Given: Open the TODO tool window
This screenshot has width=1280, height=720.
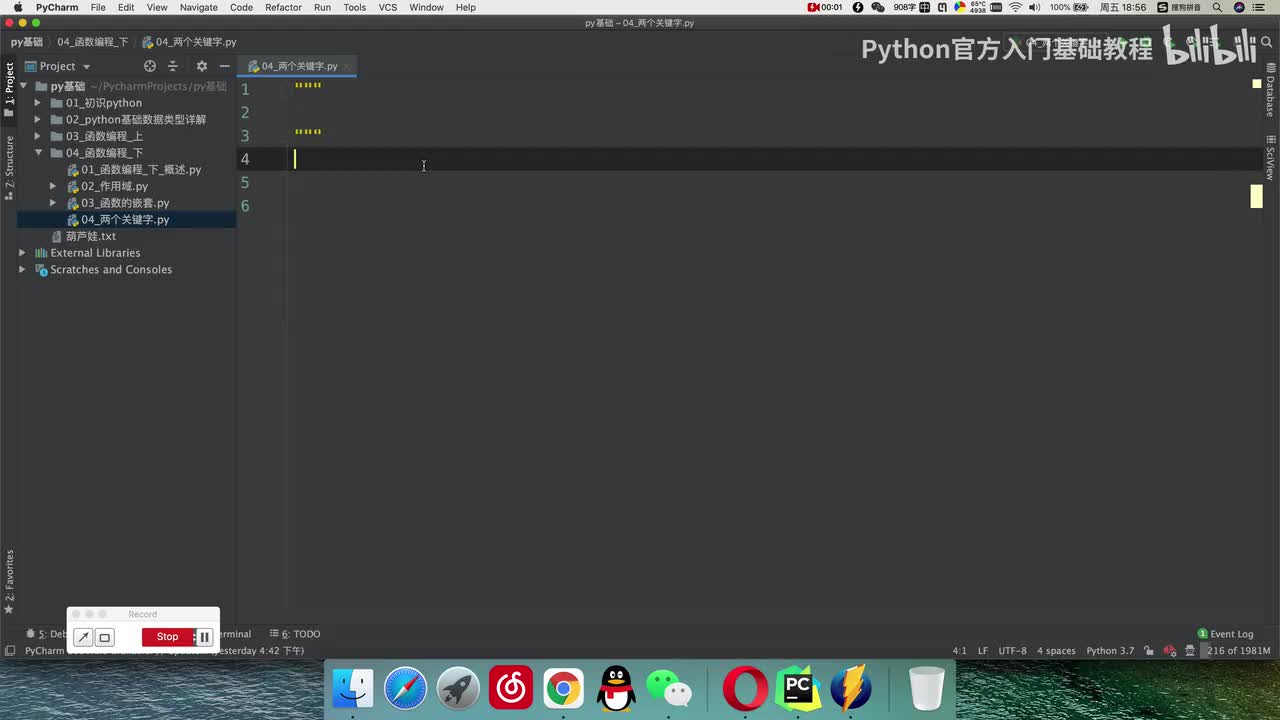Looking at the screenshot, I should pos(296,634).
